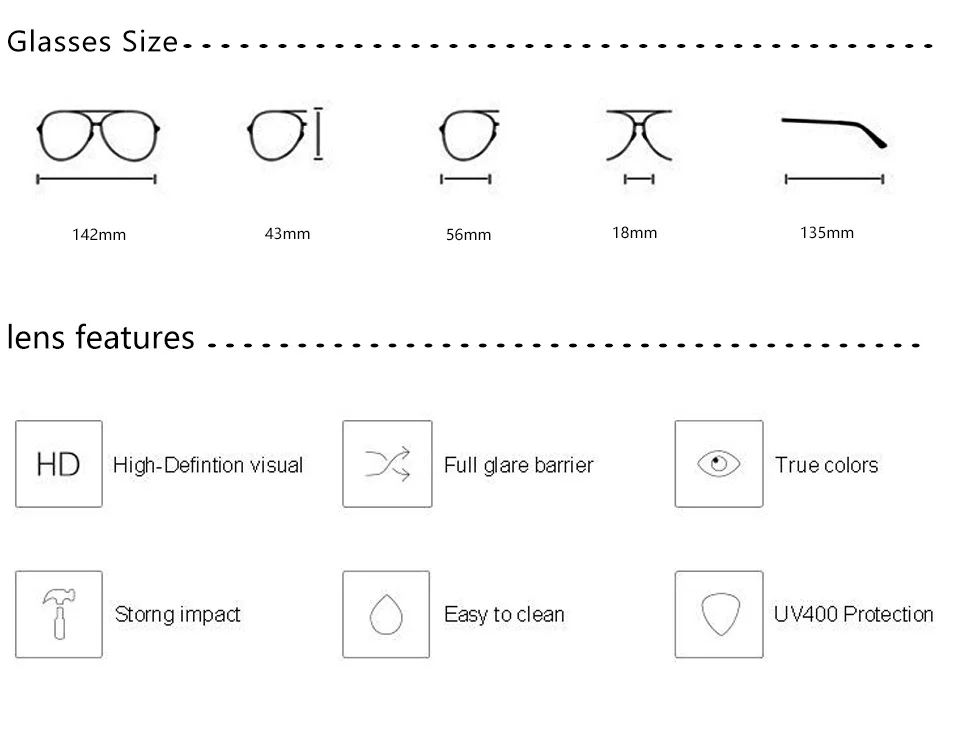Click the High-Defintion visual text
Screen dimensions: 960x756
[208, 465]
